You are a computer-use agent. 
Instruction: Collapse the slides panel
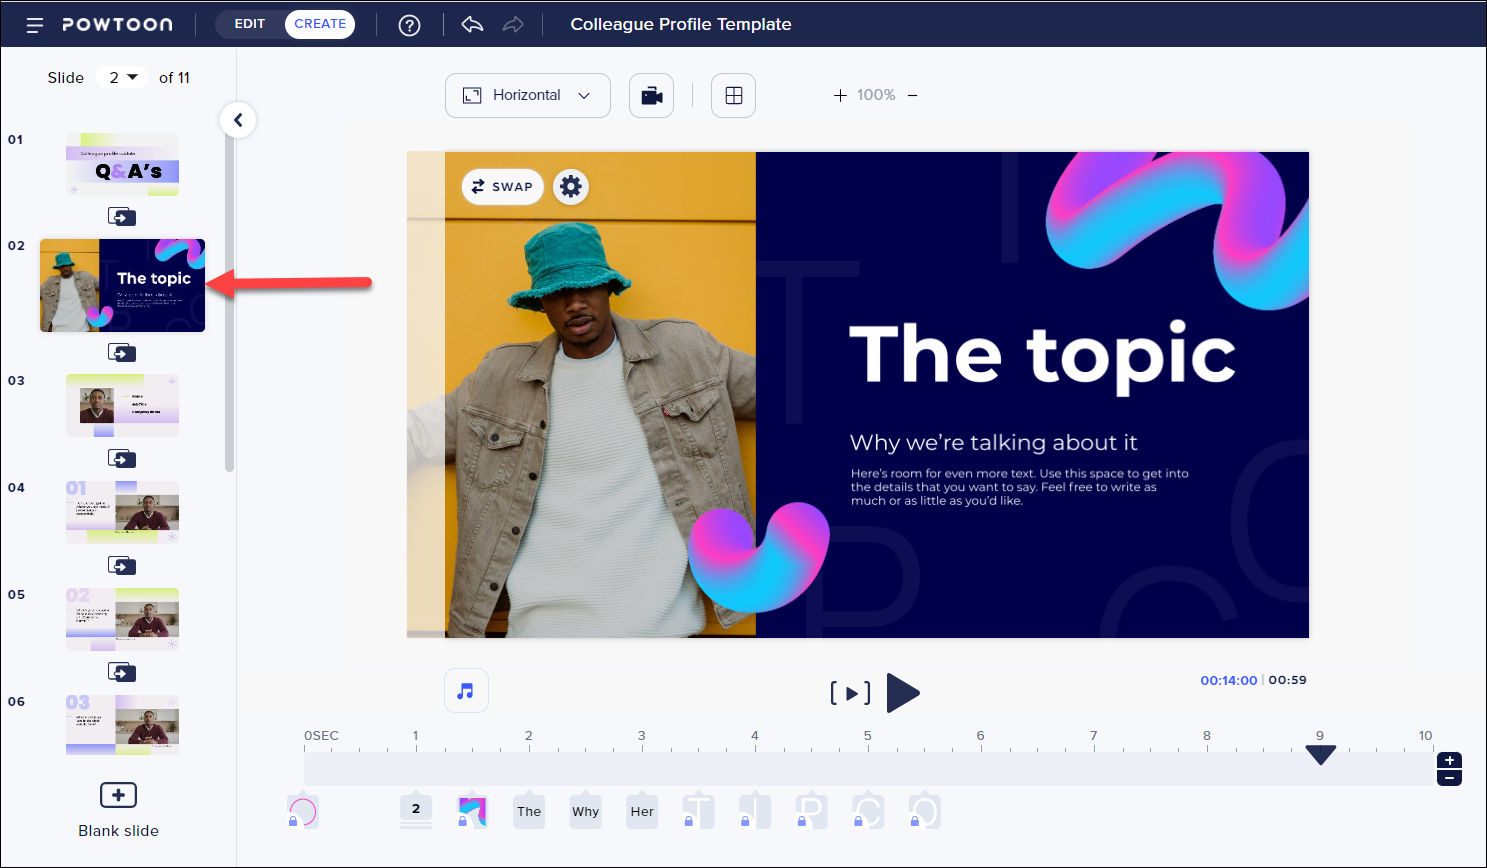(238, 121)
